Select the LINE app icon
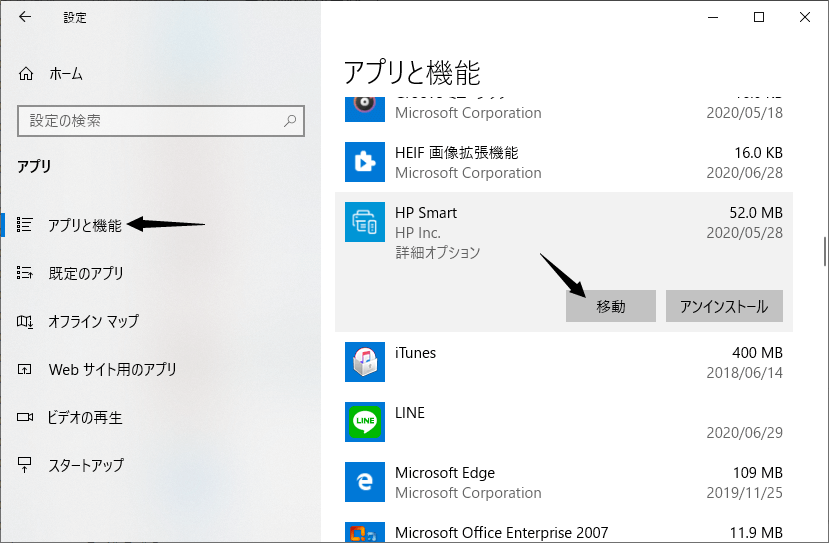Screen dimensions: 829x543 tap(365, 422)
